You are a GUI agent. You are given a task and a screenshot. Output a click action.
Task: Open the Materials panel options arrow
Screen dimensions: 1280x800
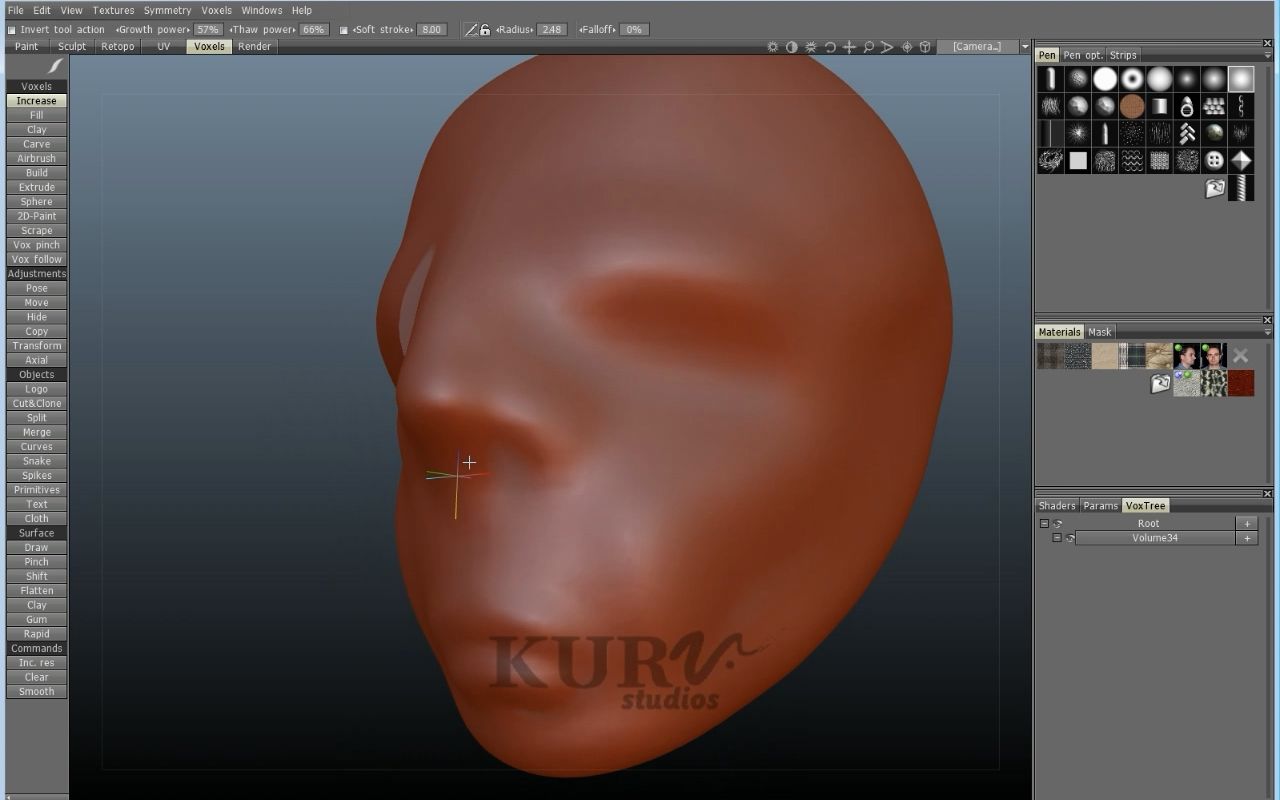(1268, 333)
